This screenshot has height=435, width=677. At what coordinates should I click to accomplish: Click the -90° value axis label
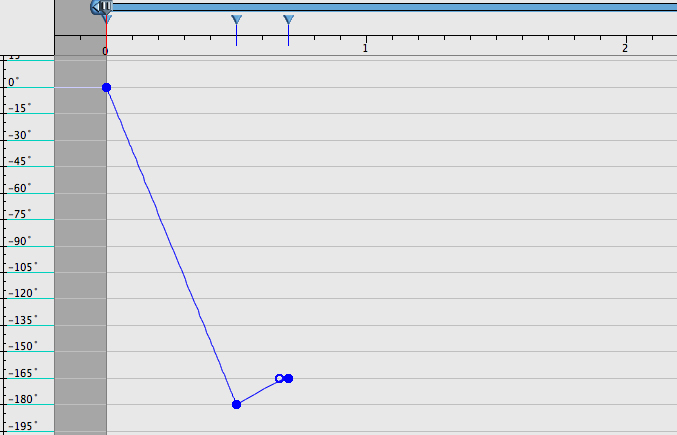pos(20,241)
